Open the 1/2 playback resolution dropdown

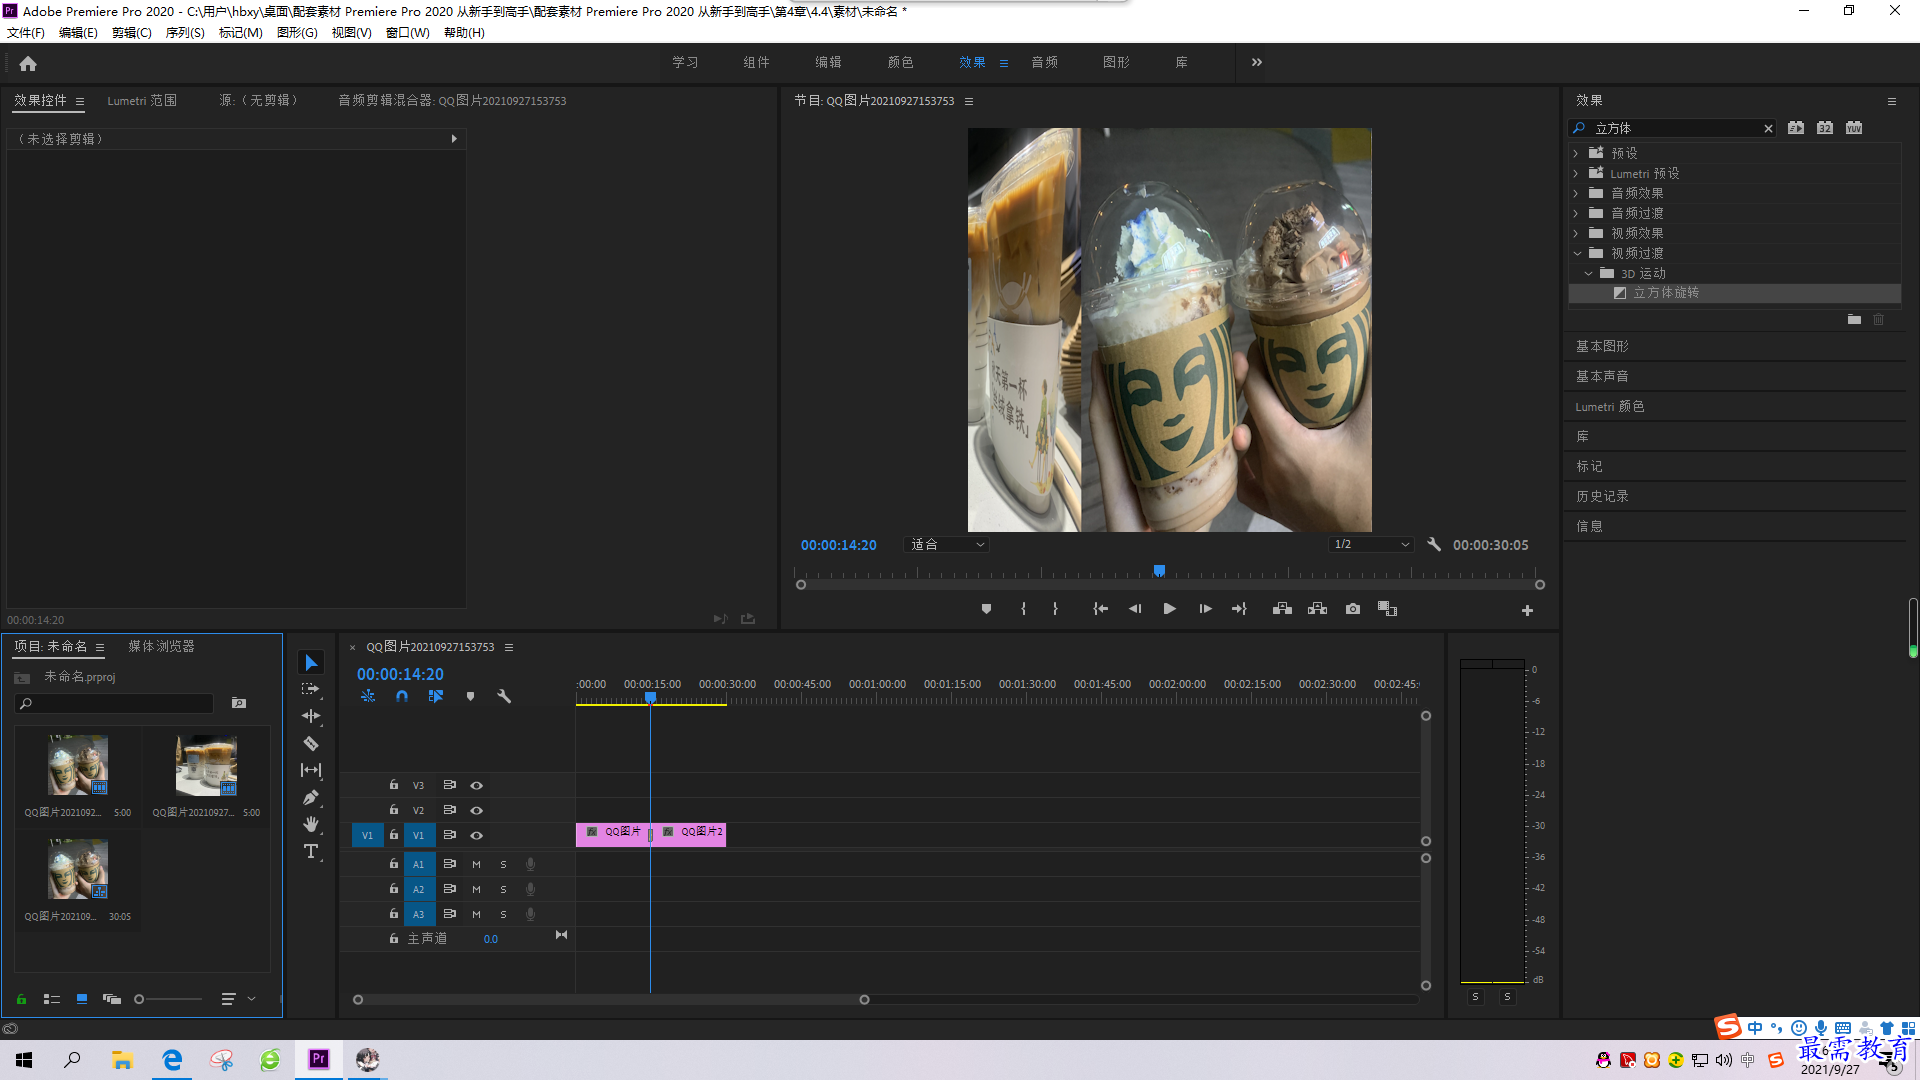click(x=1371, y=544)
